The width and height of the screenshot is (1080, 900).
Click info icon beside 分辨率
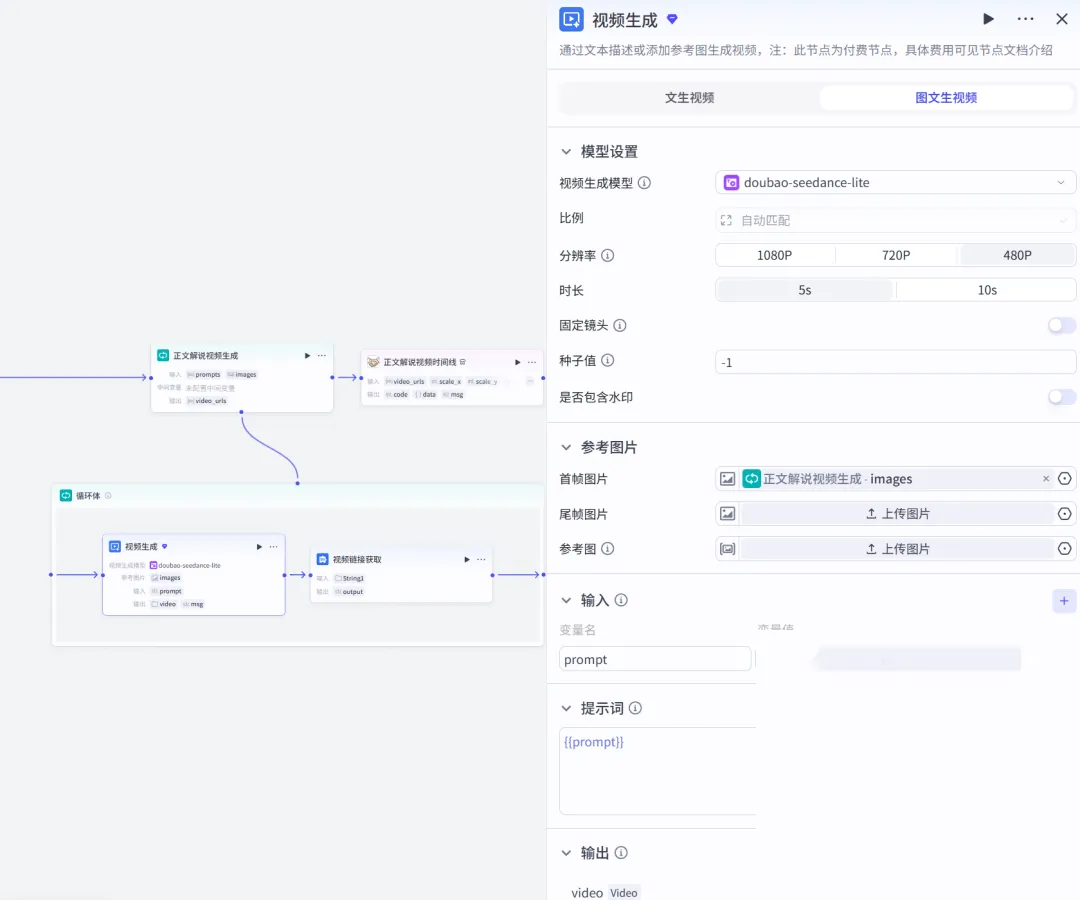pyautogui.click(x=608, y=255)
